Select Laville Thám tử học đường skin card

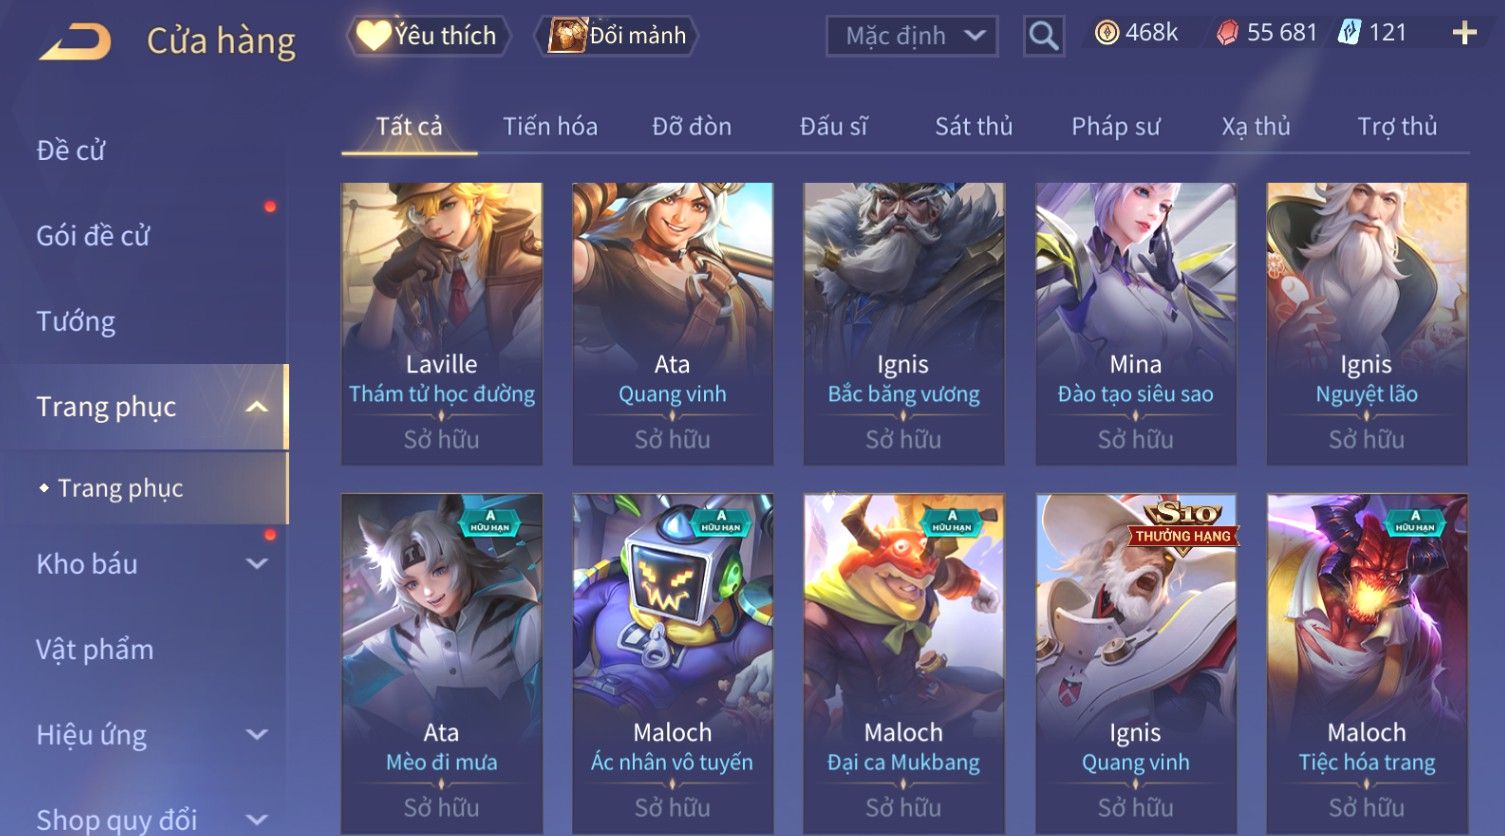tap(442, 324)
